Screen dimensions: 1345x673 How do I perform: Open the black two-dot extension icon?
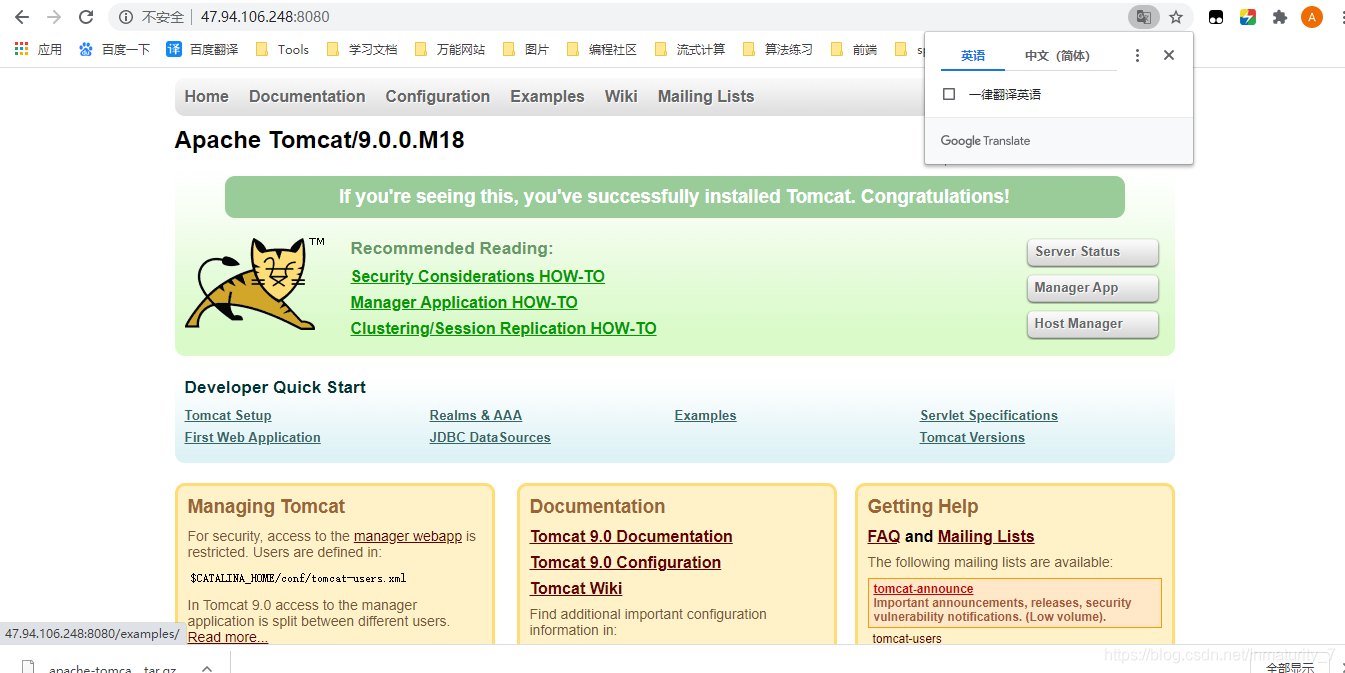point(1216,17)
